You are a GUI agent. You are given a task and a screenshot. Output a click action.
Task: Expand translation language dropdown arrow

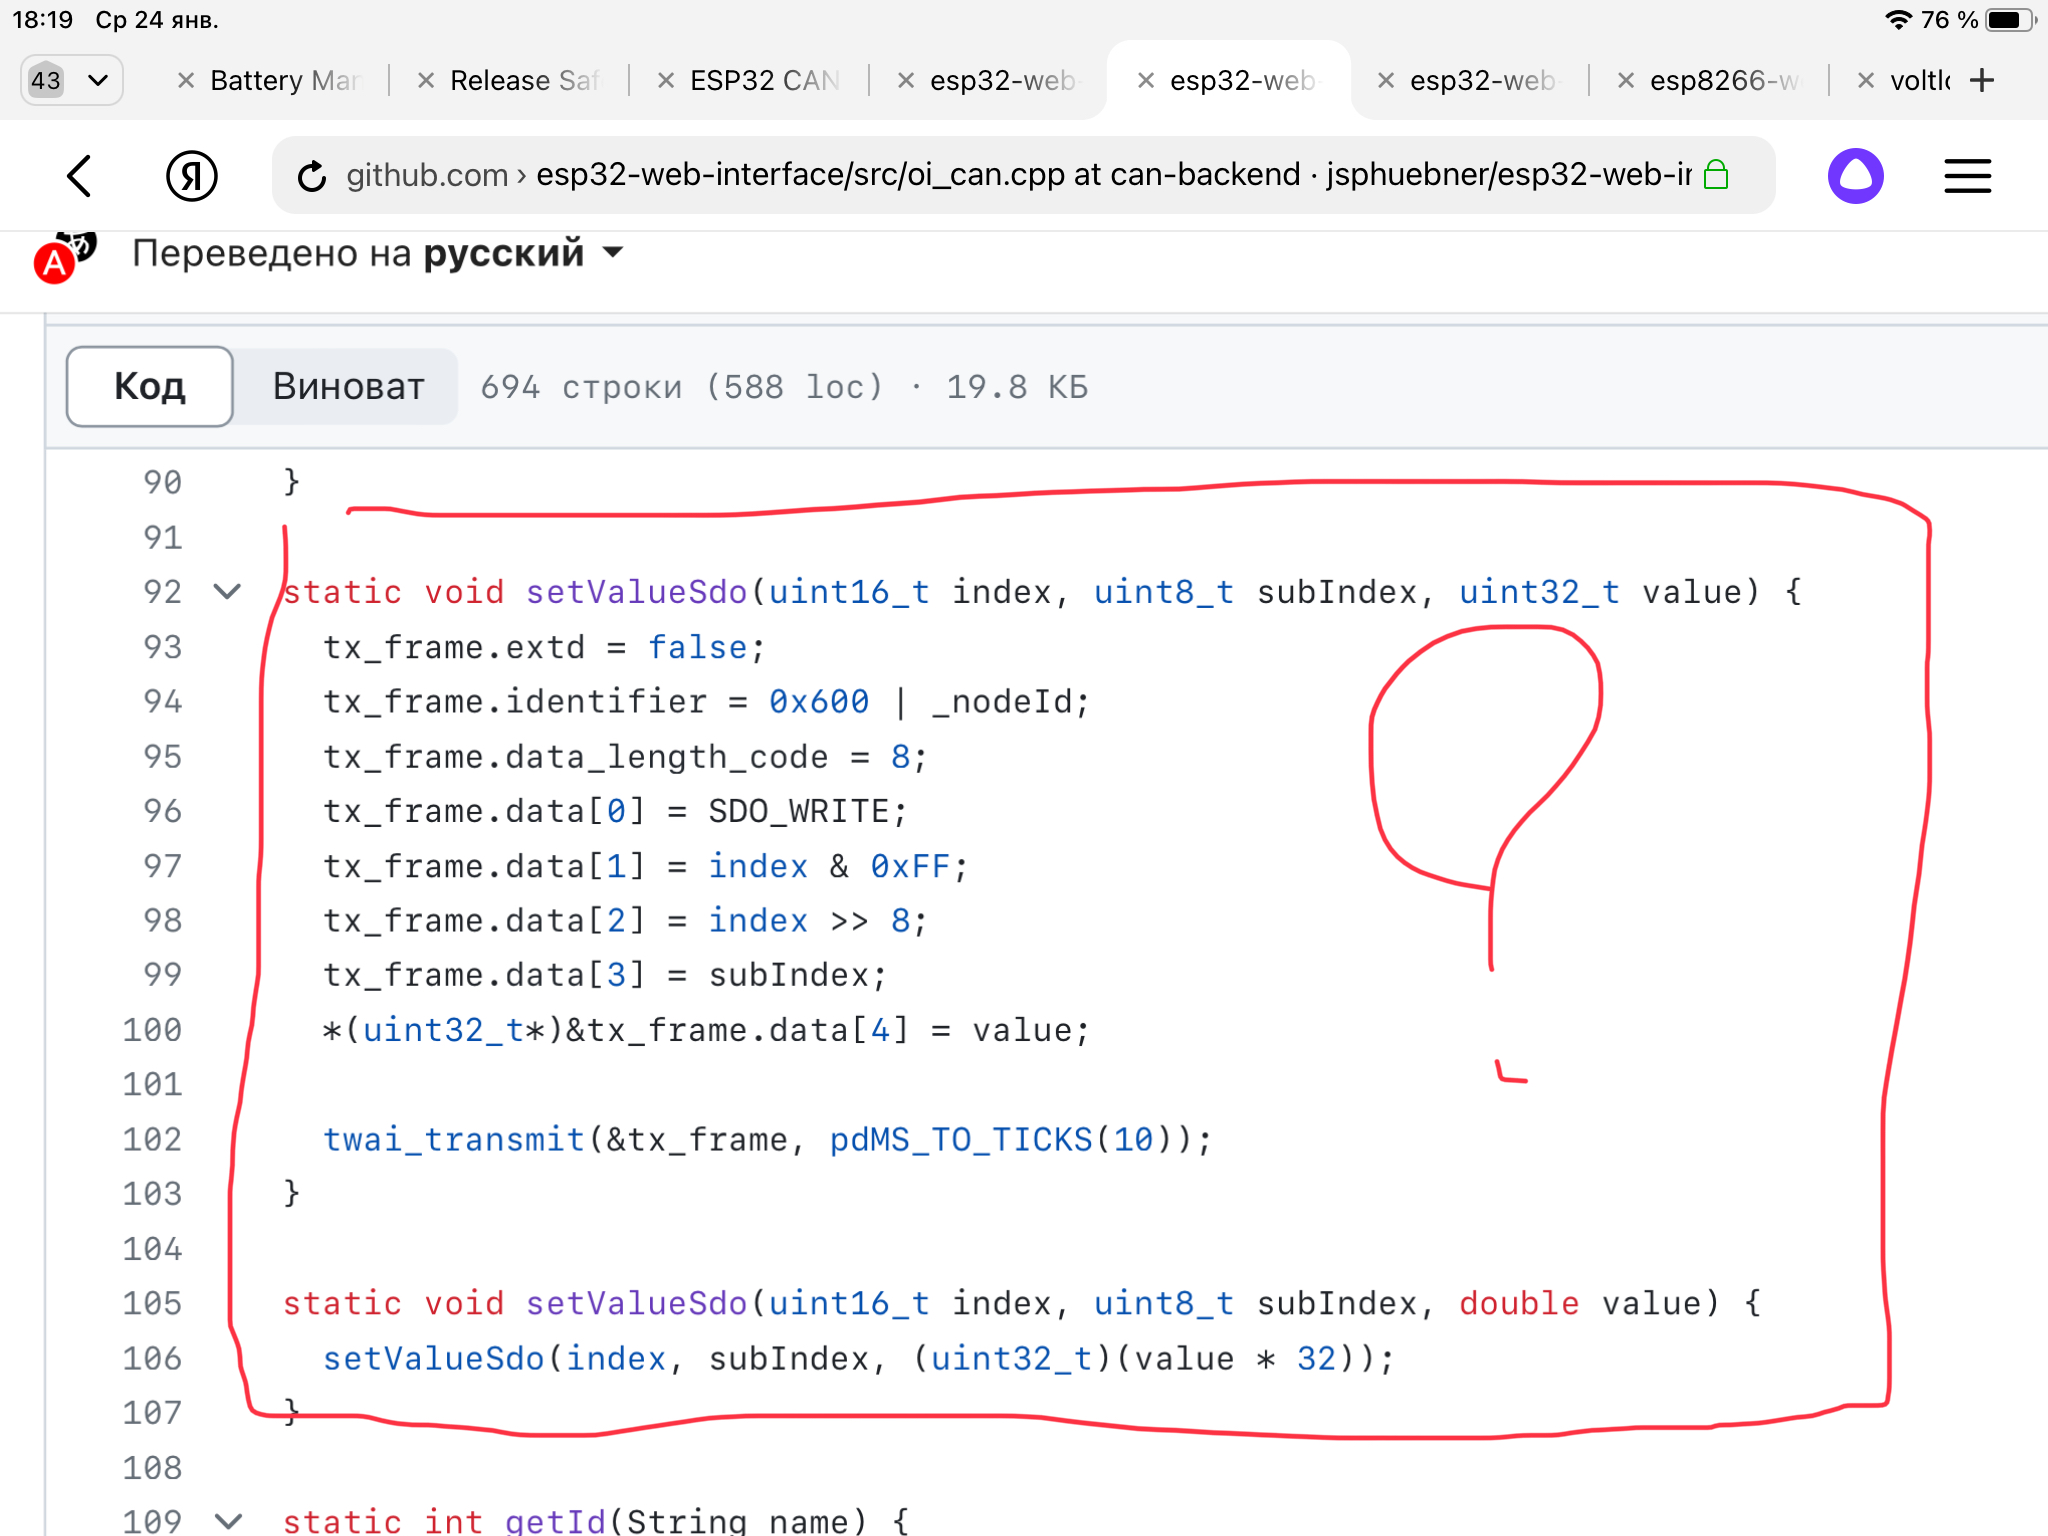coord(613,253)
